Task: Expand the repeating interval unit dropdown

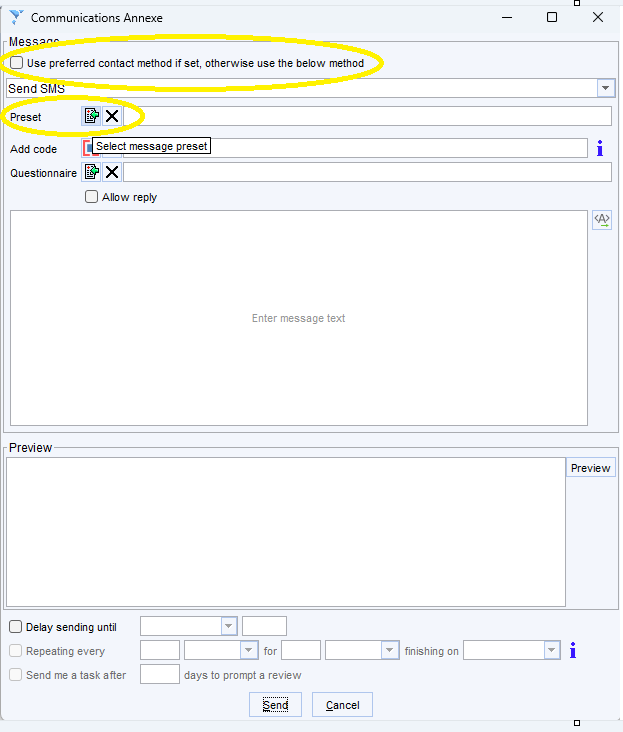Action: click(x=249, y=650)
